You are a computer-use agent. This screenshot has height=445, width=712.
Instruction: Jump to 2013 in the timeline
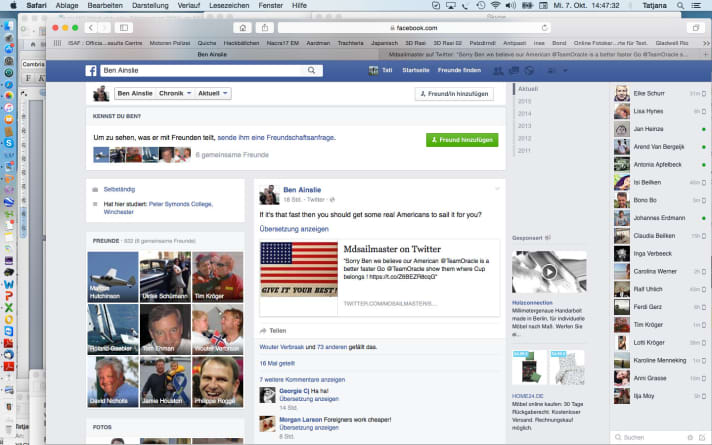click(524, 126)
